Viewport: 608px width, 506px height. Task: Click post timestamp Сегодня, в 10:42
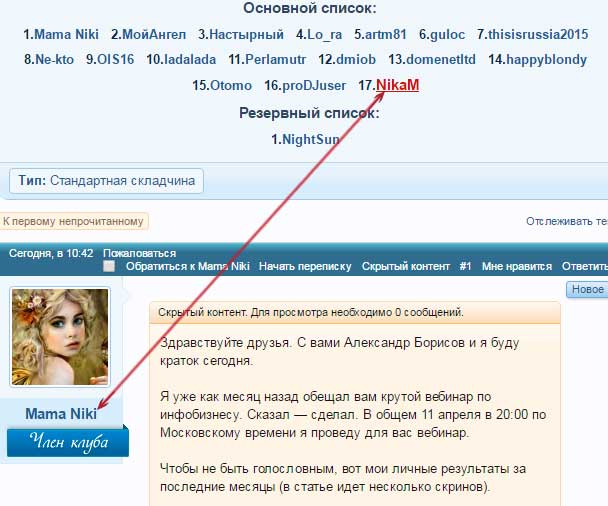click(x=51, y=253)
